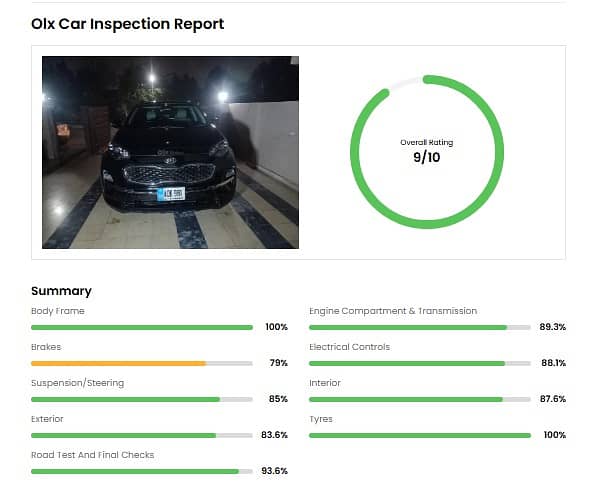Click the Overall Rating 9/10 circle gauge
The width and height of the screenshot is (604, 502).
(x=426, y=152)
